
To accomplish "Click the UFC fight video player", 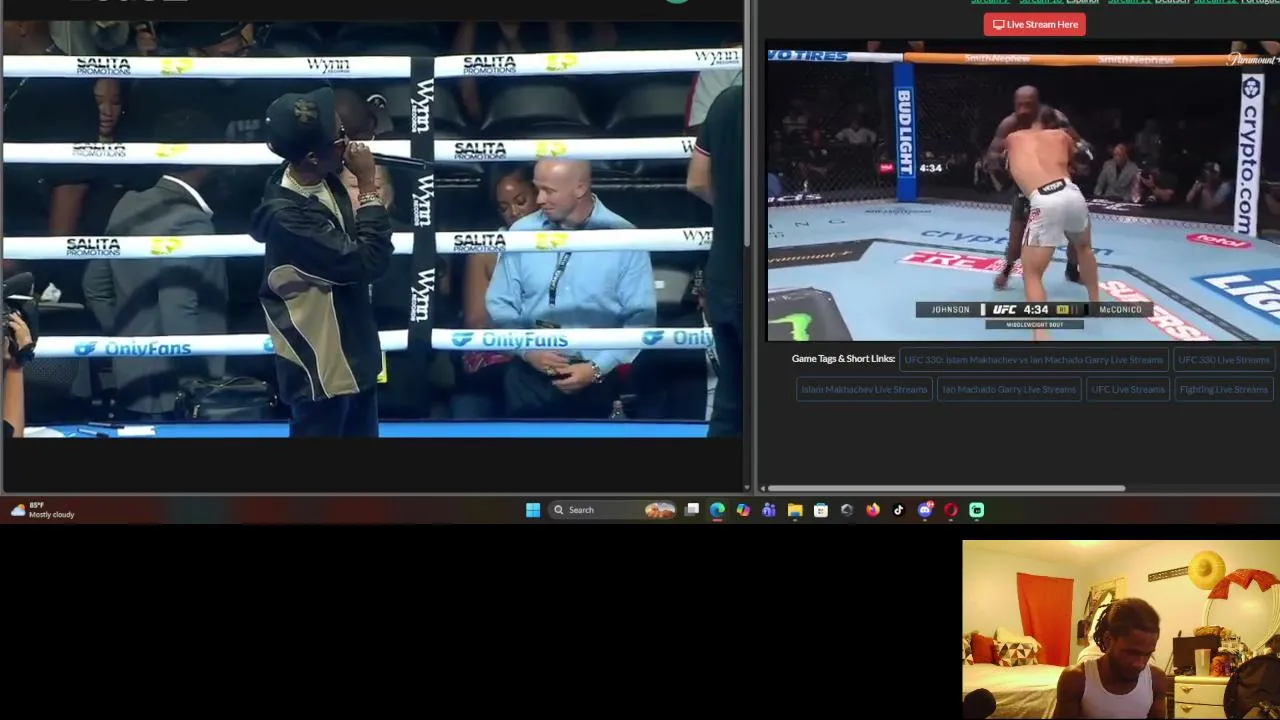I will [x=1023, y=191].
